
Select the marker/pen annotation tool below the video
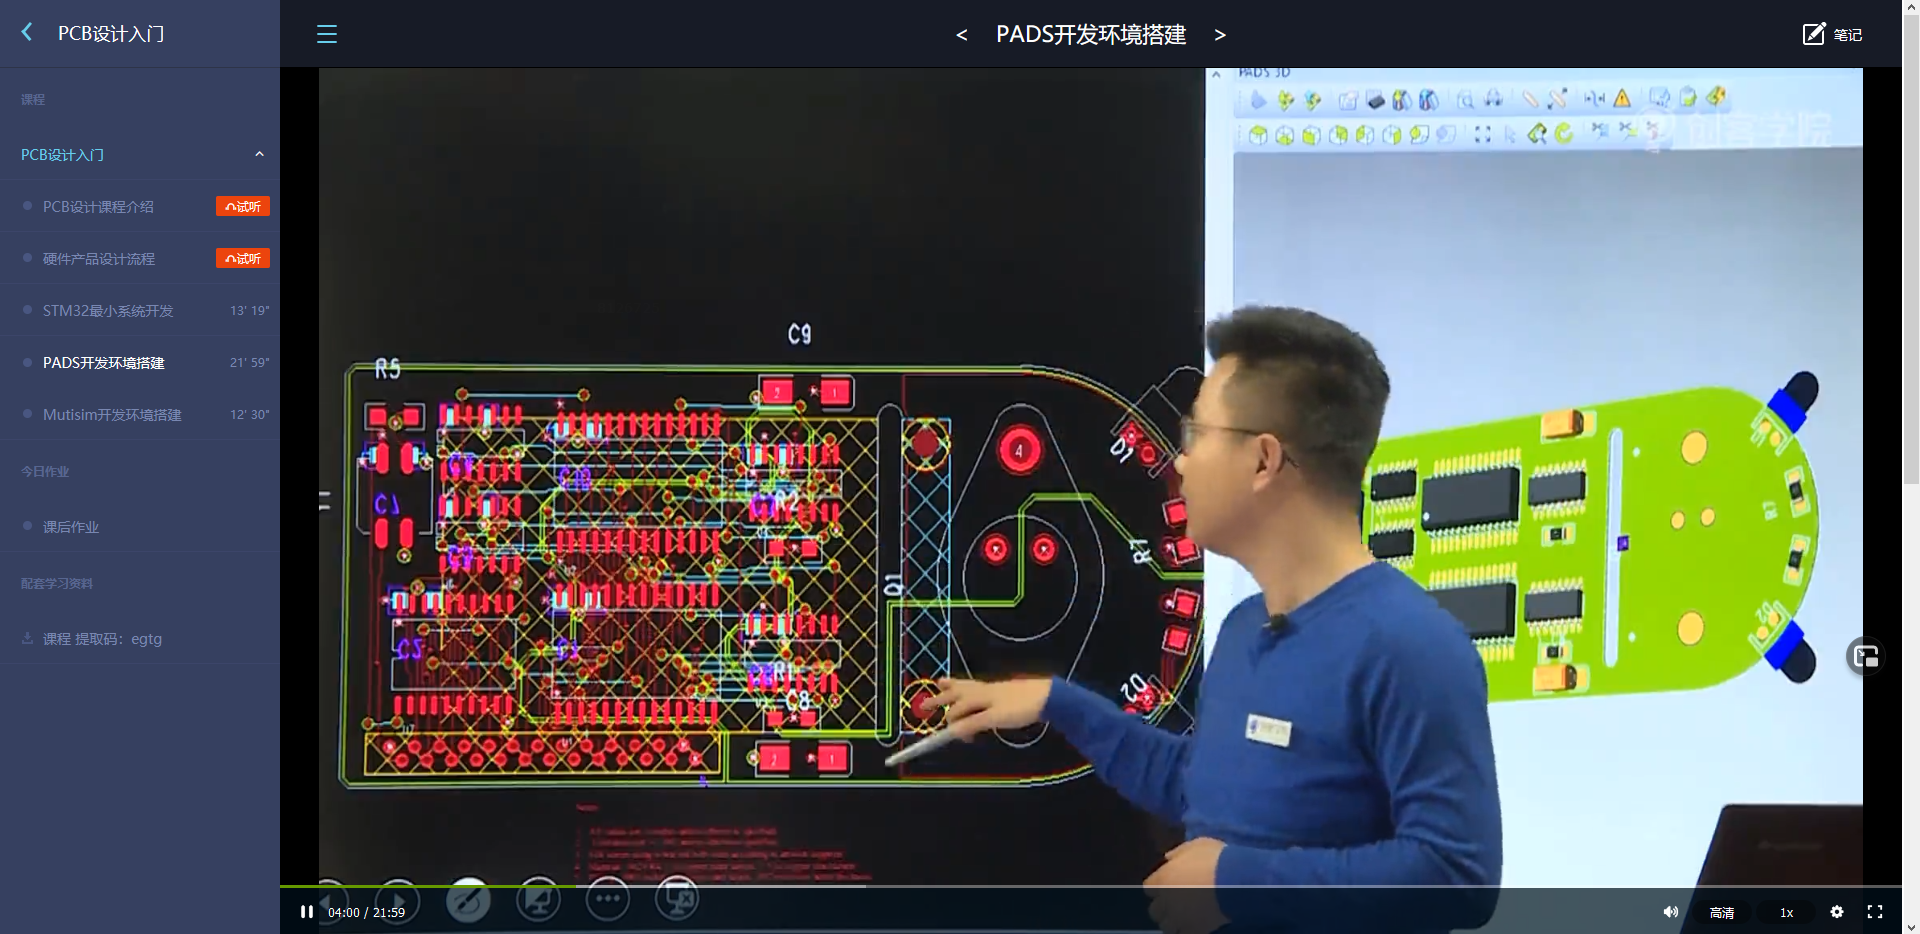click(x=467, y=898)
